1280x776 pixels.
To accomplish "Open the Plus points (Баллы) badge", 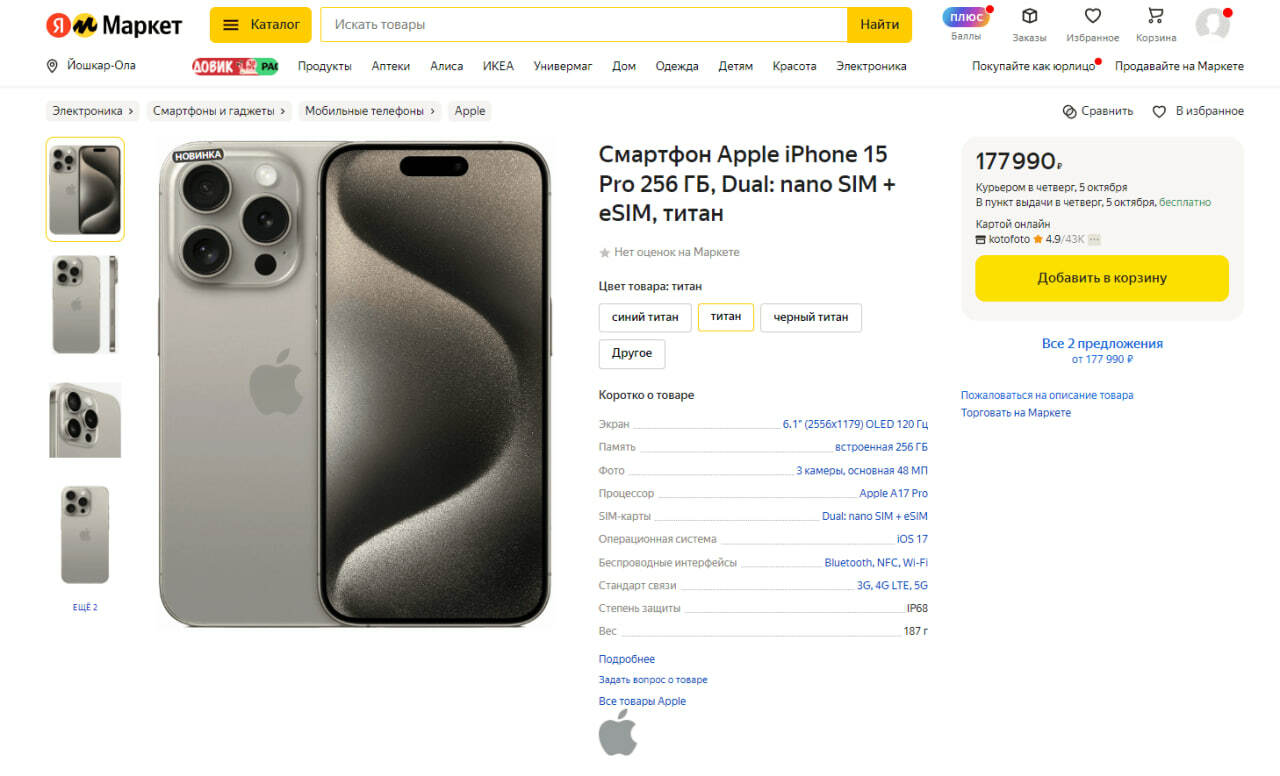I will pos(965,17).
